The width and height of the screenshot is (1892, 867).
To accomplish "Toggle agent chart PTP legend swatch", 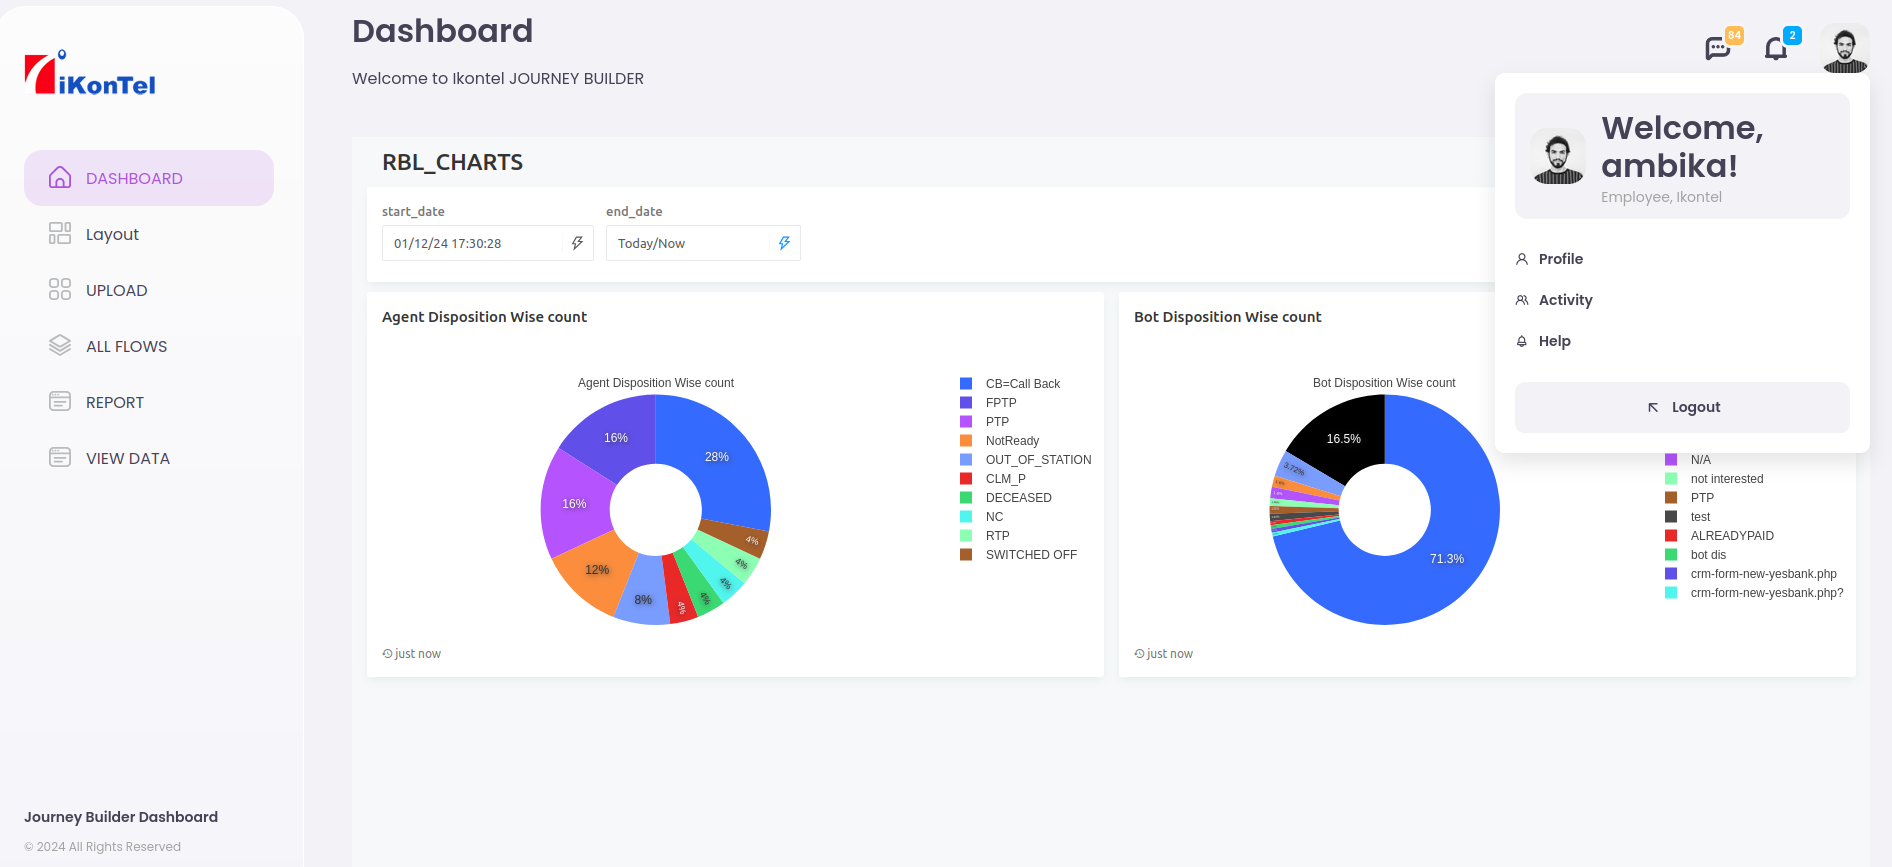I will (x=966, y=422).
